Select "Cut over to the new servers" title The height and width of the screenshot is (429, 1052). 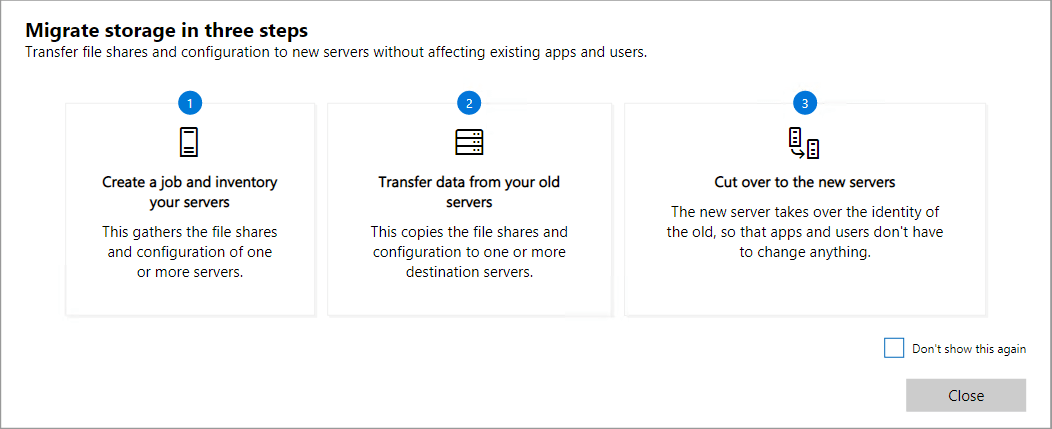point(804,183)
